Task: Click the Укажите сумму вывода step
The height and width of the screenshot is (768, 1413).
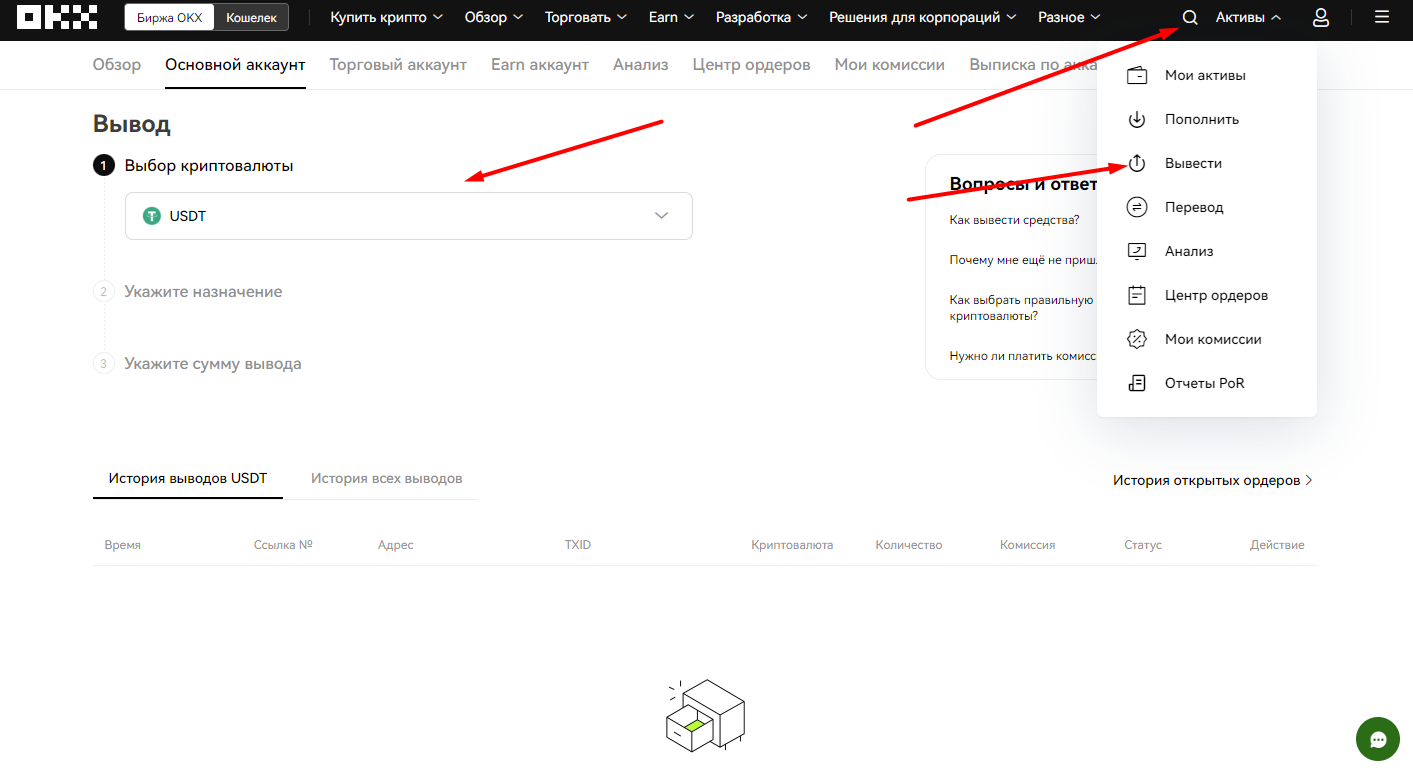Action: [213, 364]
